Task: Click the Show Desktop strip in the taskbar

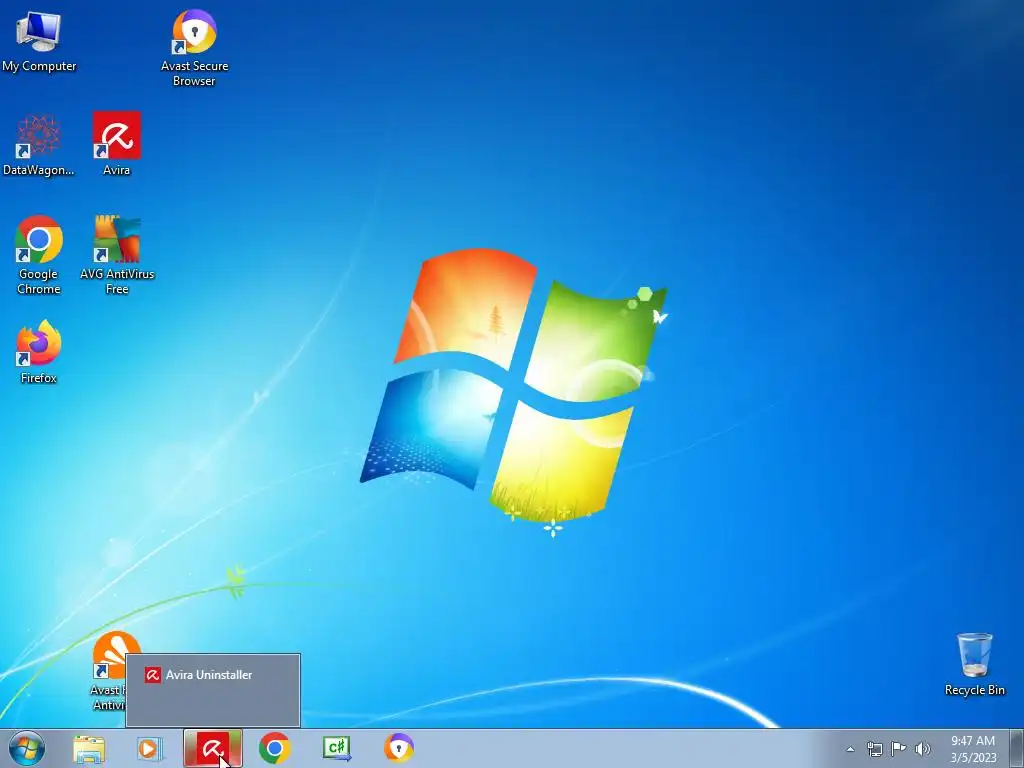Action: (1017, 748)
